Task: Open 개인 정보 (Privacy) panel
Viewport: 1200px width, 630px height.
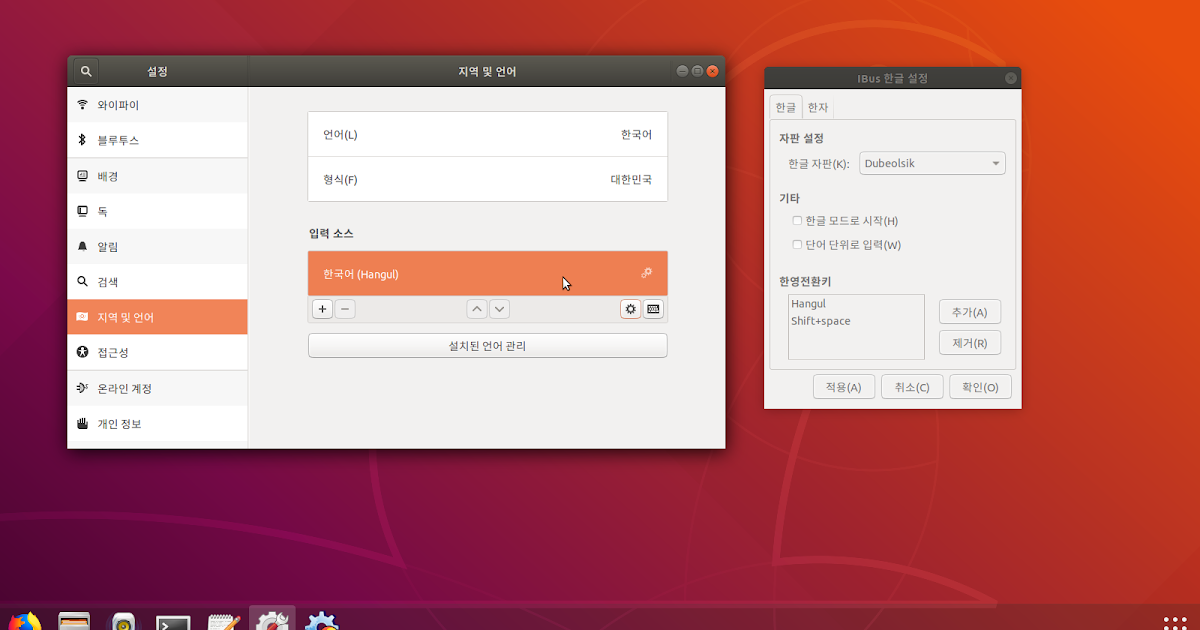Action: click(157, 424)
